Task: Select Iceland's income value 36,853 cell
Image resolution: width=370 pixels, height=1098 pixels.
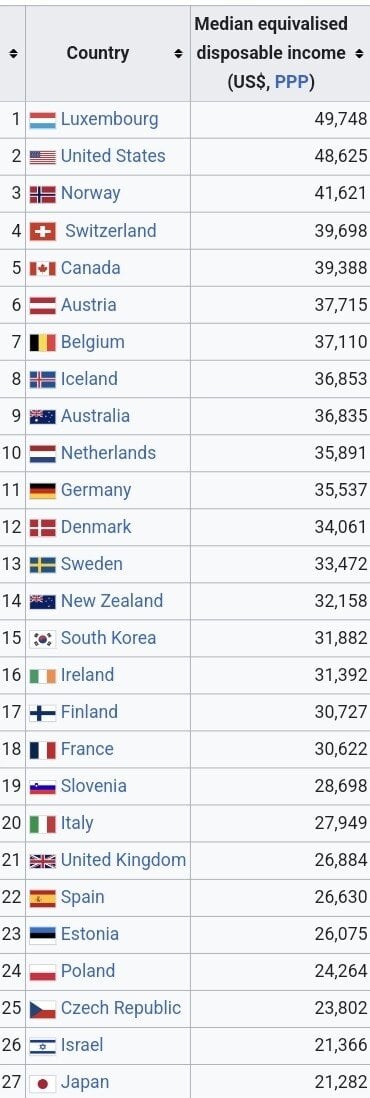Action: (x=280, y=379)
